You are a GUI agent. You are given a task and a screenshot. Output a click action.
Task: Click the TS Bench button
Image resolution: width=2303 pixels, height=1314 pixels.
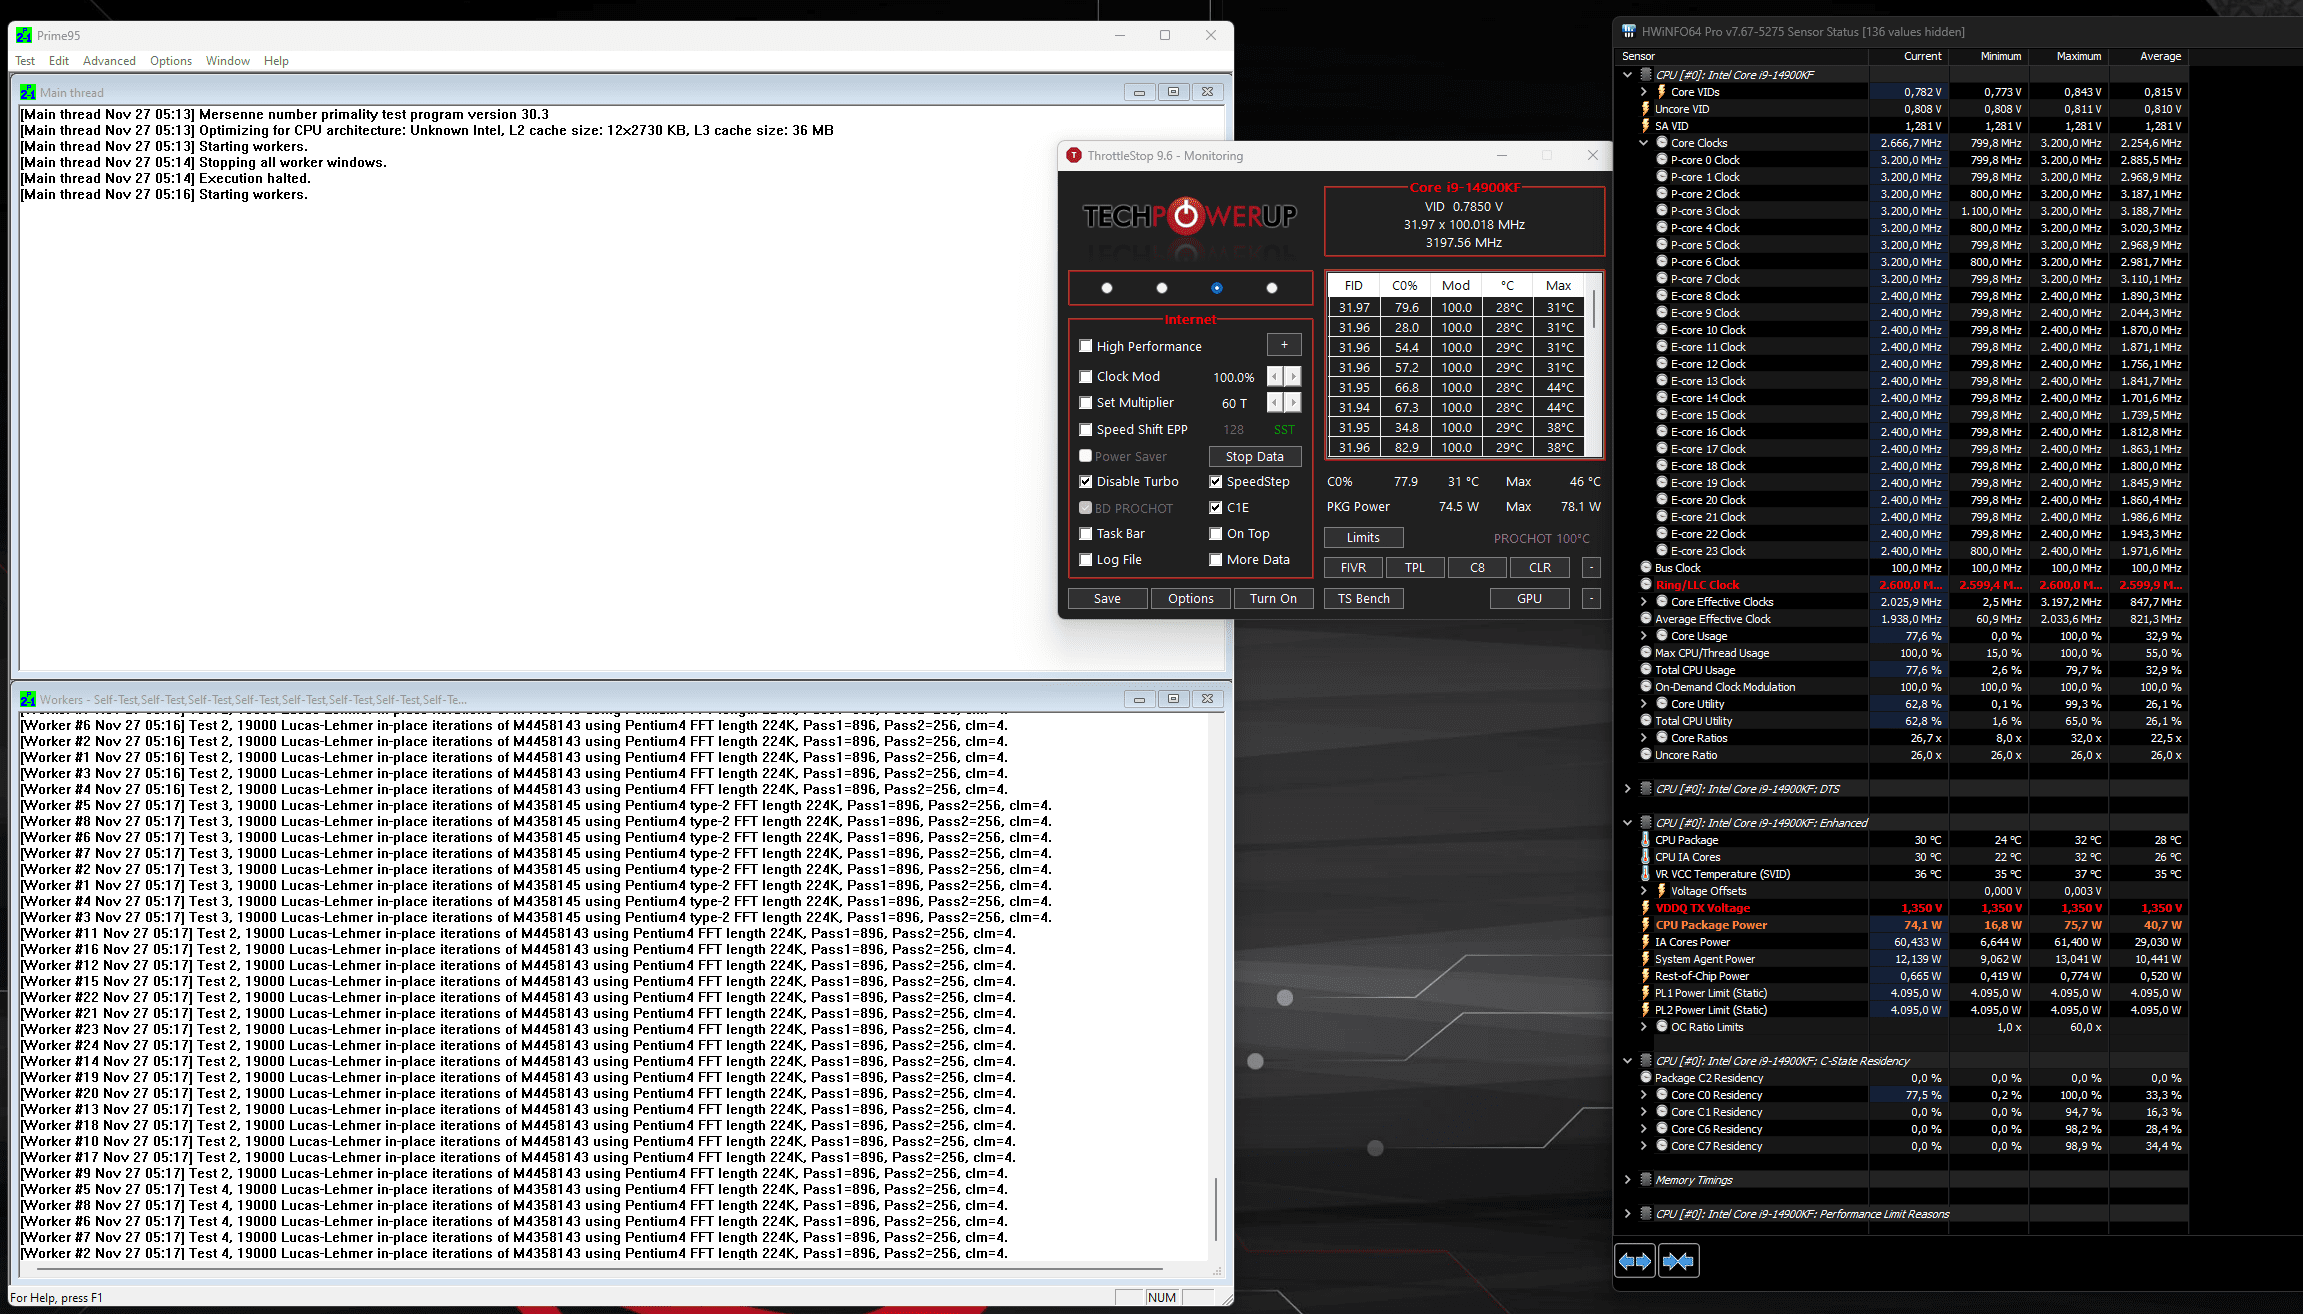pyautogui.click(x=1364, y=598)
